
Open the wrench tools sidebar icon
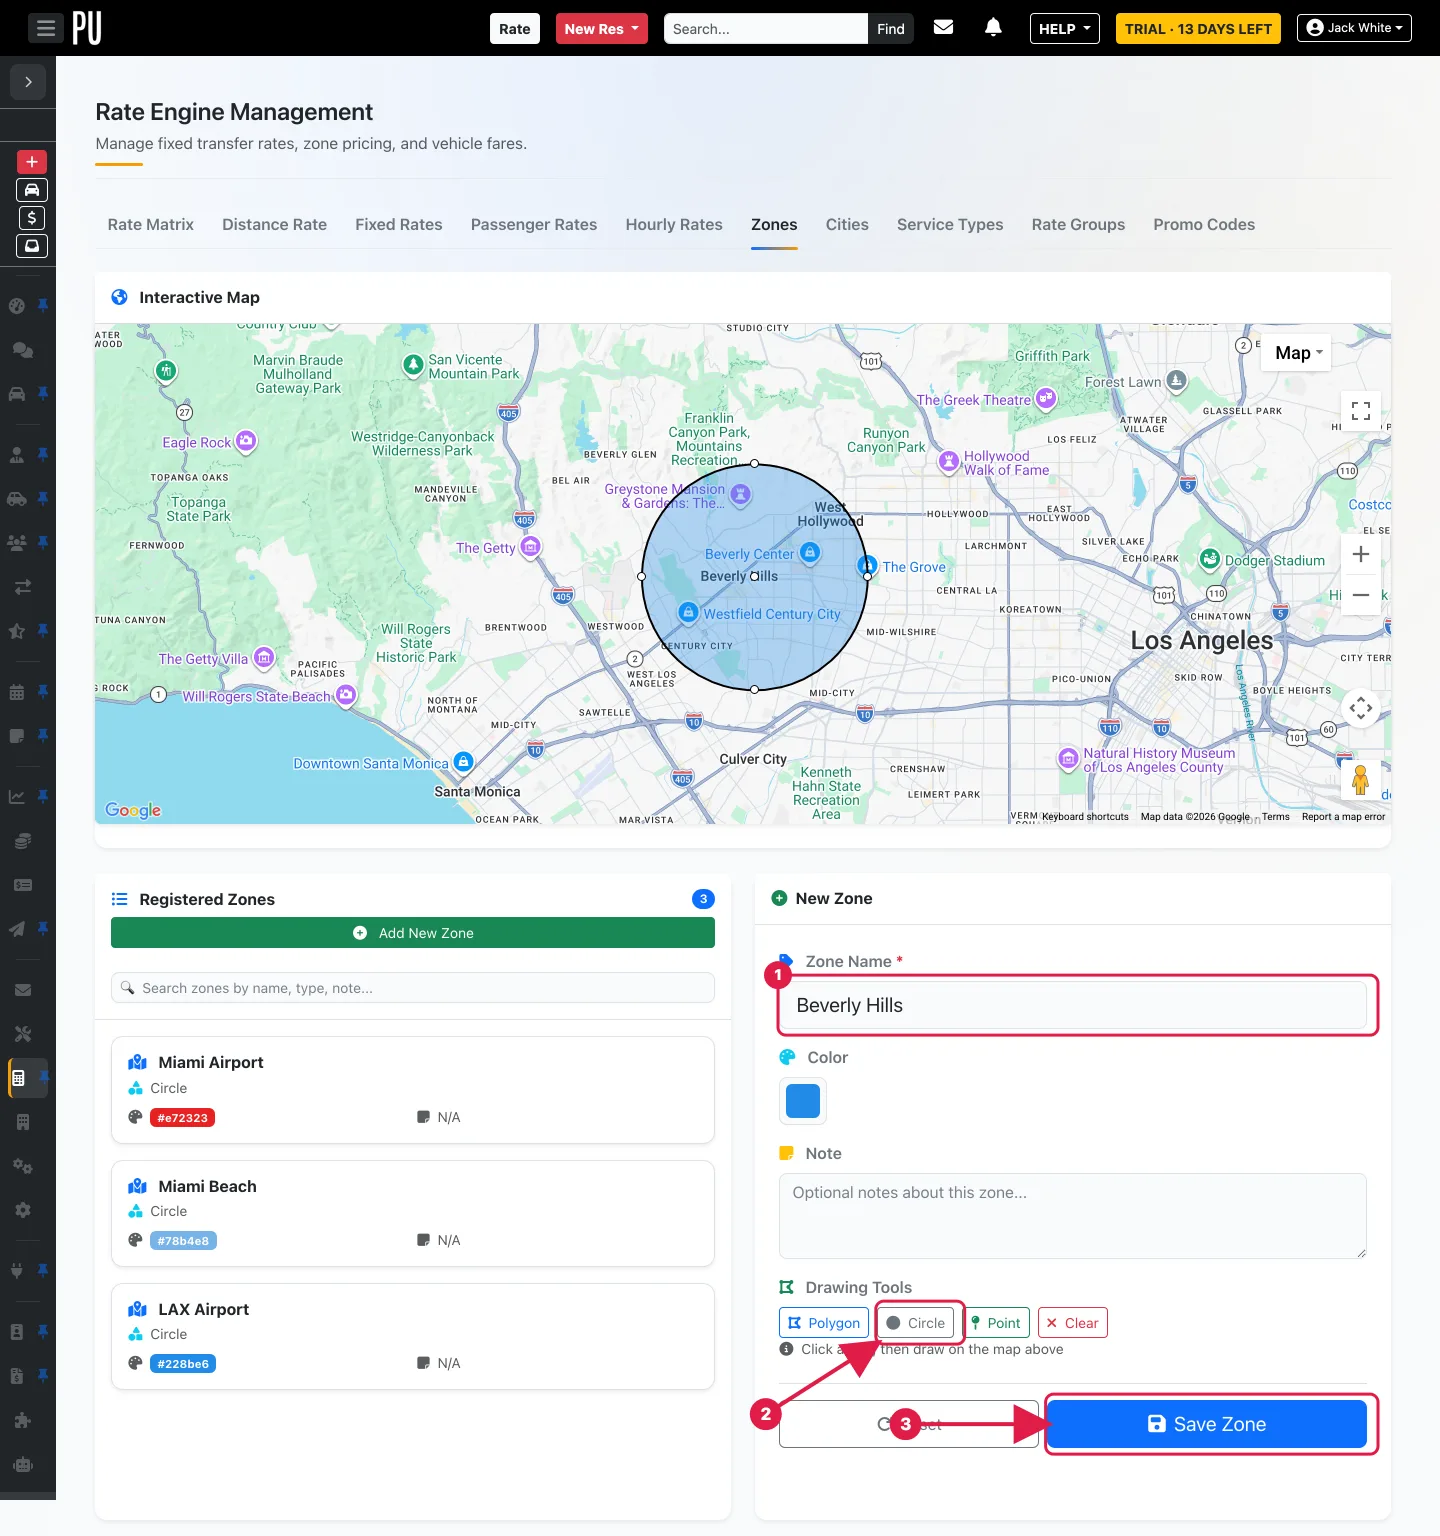(22, 1034)
